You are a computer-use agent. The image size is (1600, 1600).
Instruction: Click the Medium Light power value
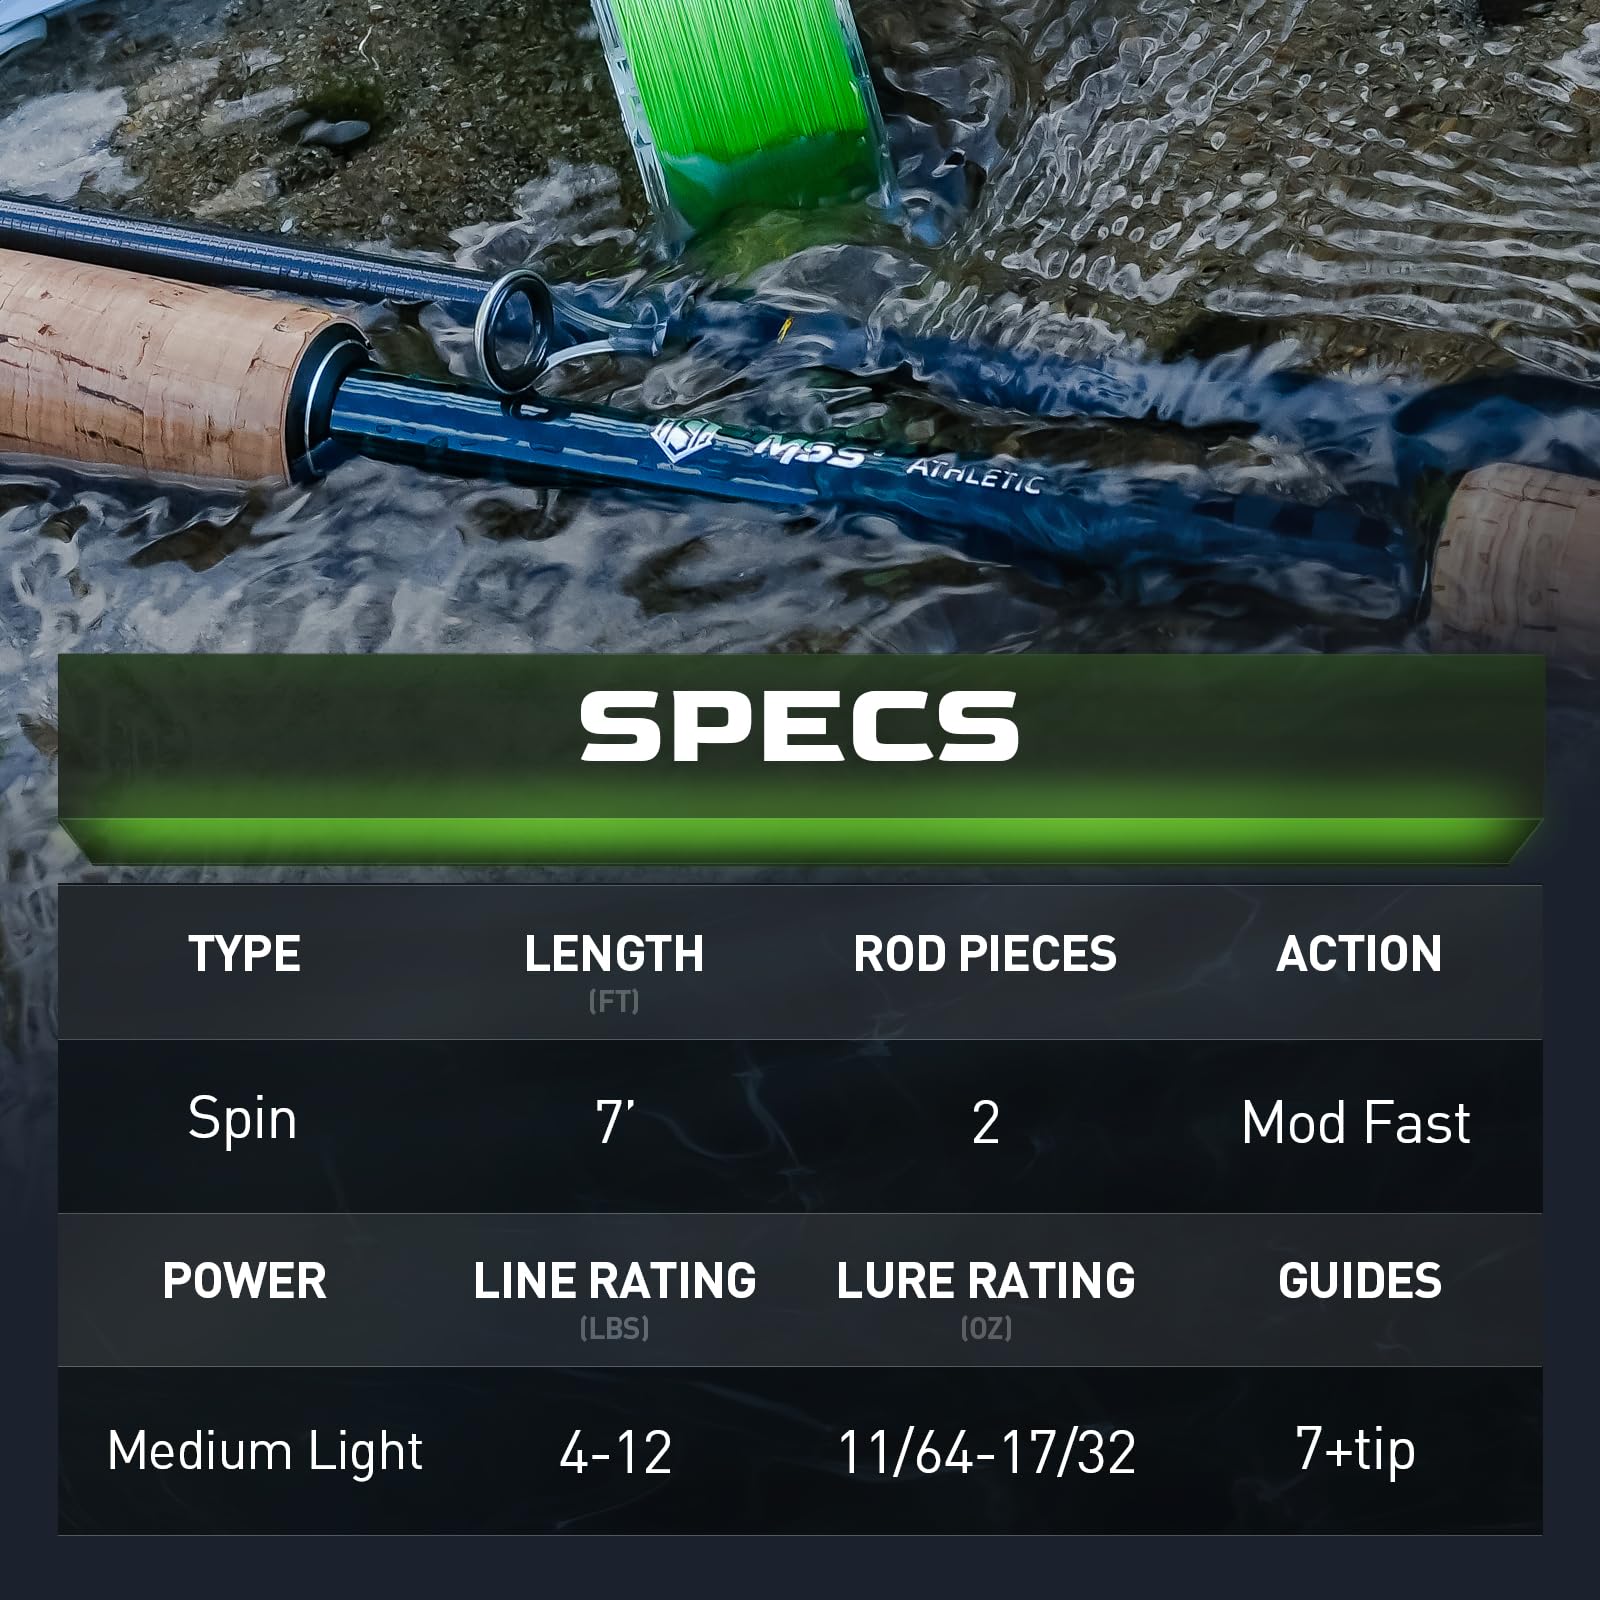[265, 1451]
